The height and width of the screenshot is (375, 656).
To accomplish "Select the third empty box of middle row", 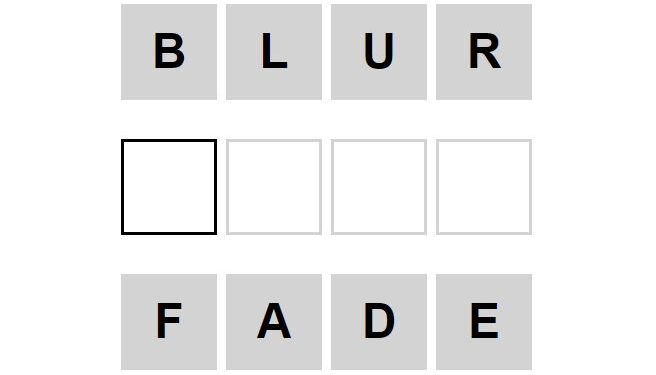I will [379, 187].
